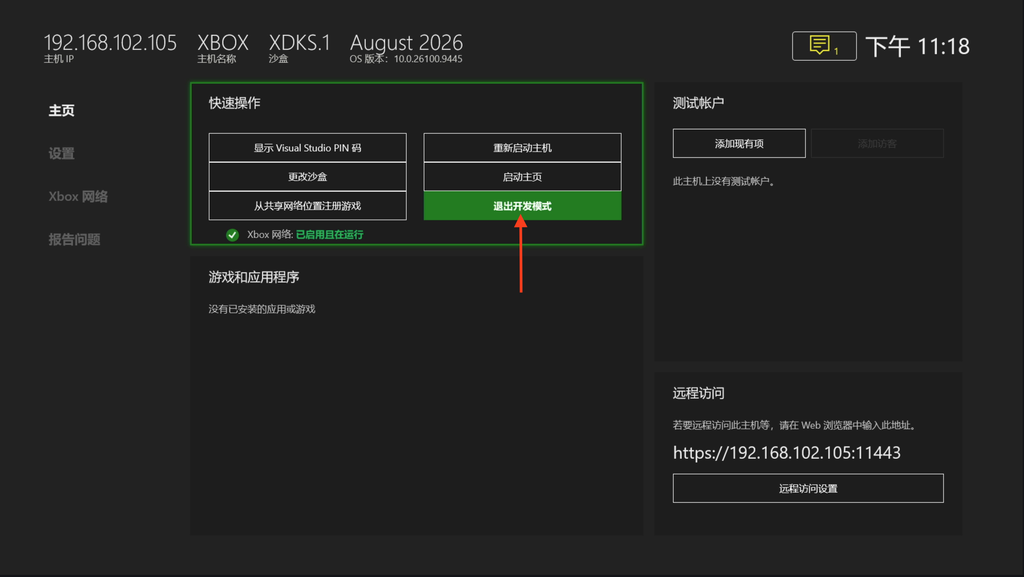Click the 启动主页 button
The height and width of the screenshot is (577, 1024).
click(522, 177)
